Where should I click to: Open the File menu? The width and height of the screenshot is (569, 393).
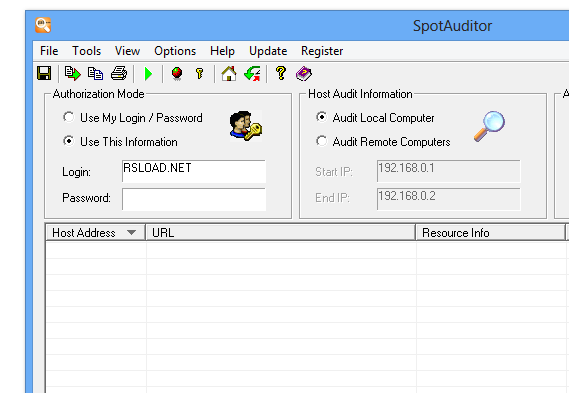(x=49, y=51)
